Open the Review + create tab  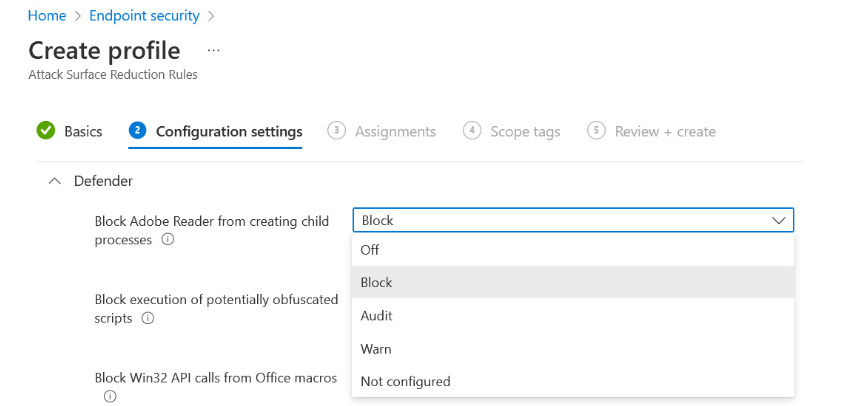665,131
